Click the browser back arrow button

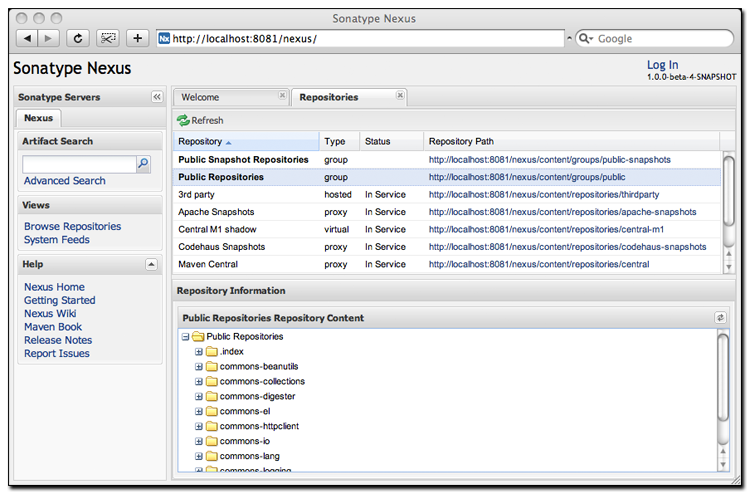point(26,38)
